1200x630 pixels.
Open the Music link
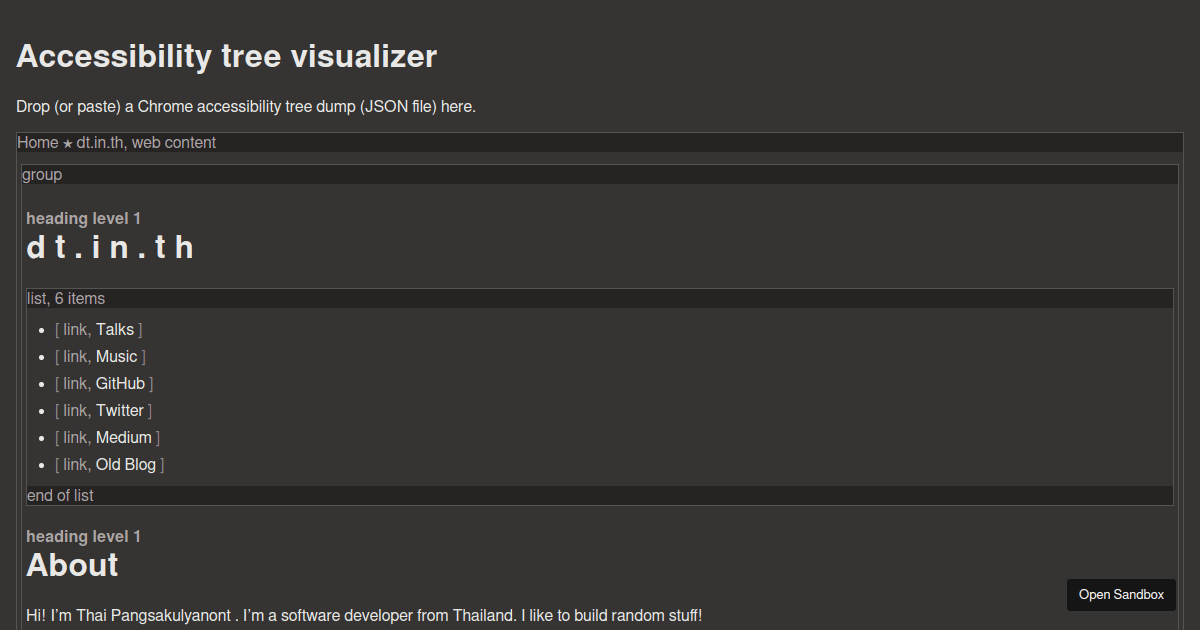(x=116, y=356)
